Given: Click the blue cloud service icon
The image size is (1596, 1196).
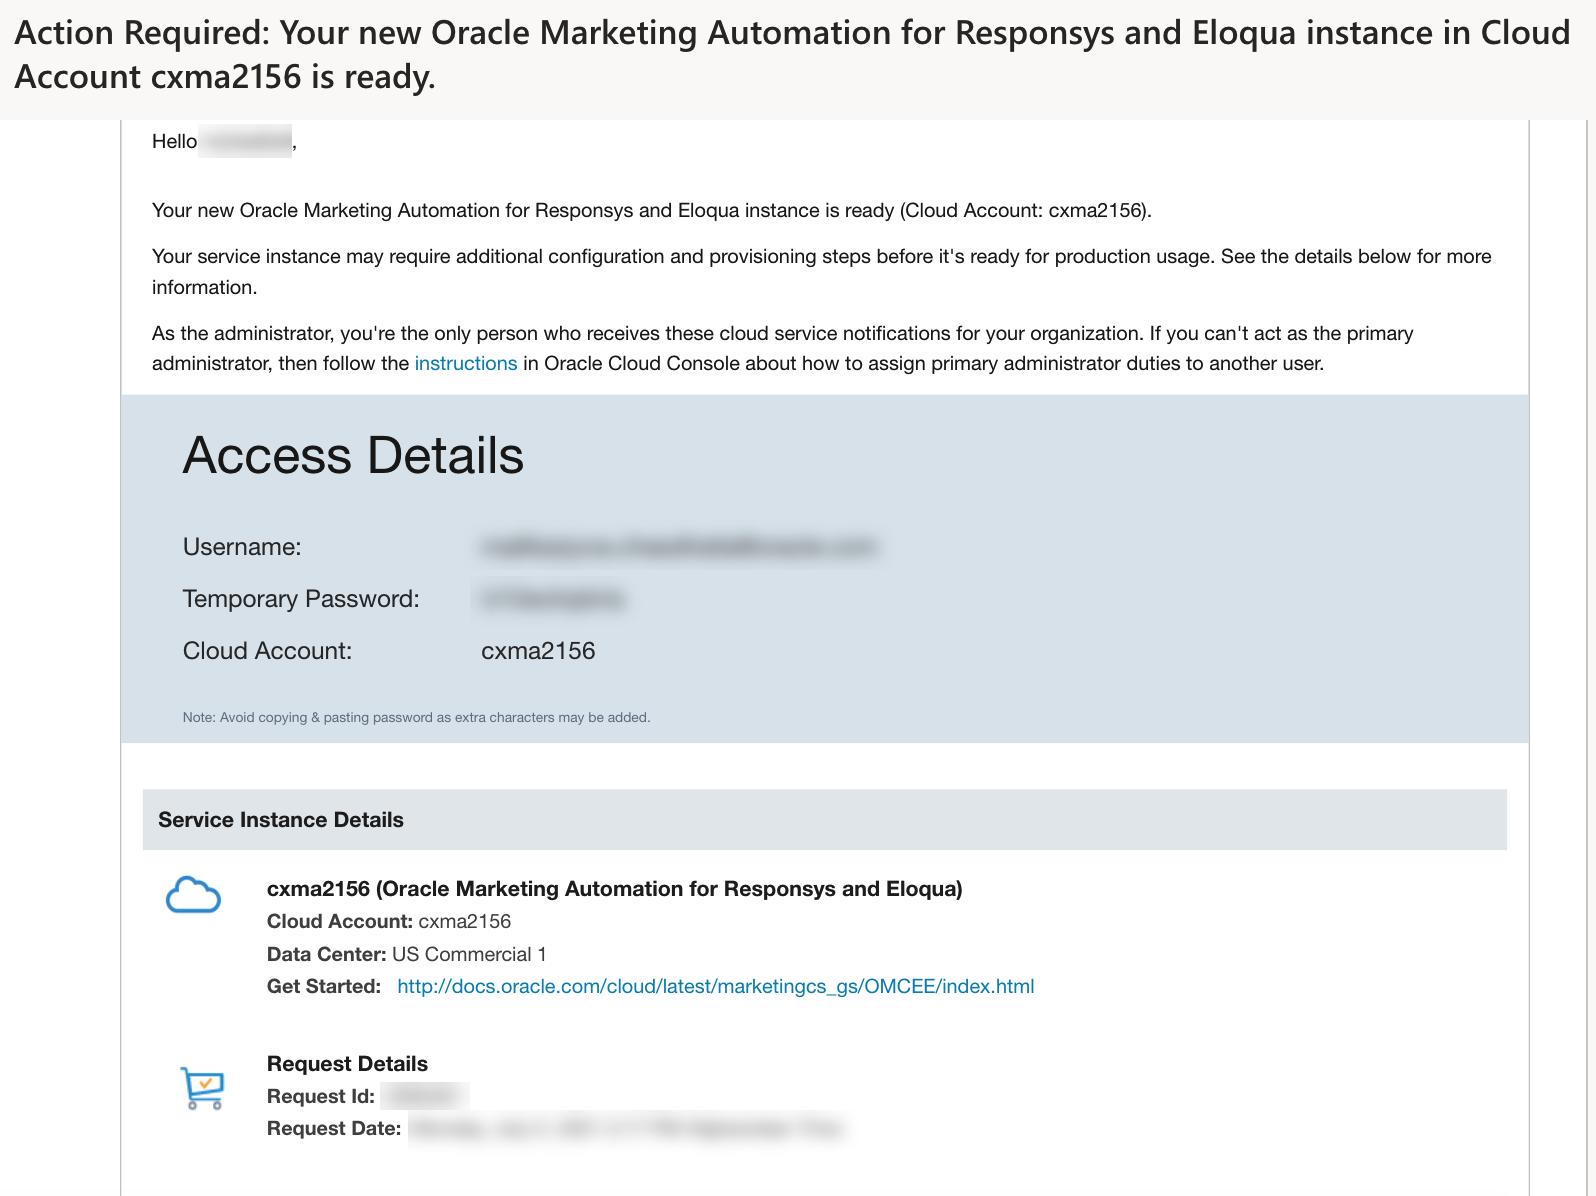Looking at the screenshot, I should click(193, 895).
